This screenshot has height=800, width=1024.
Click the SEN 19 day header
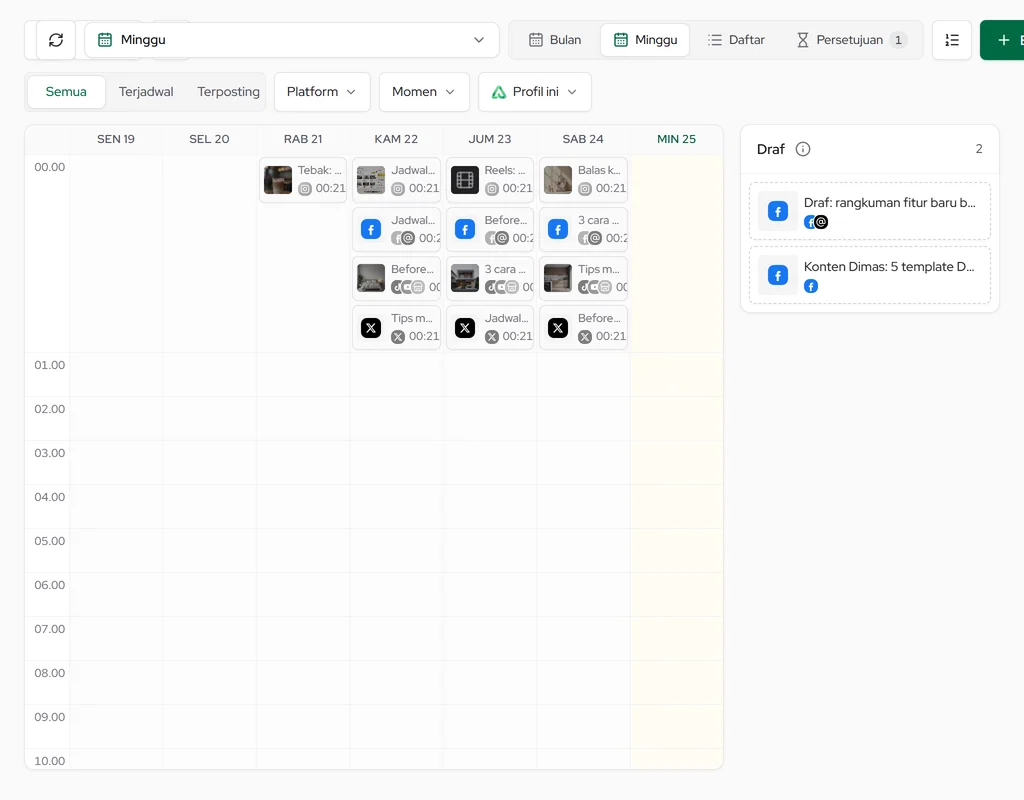click(x=116, y=139)
